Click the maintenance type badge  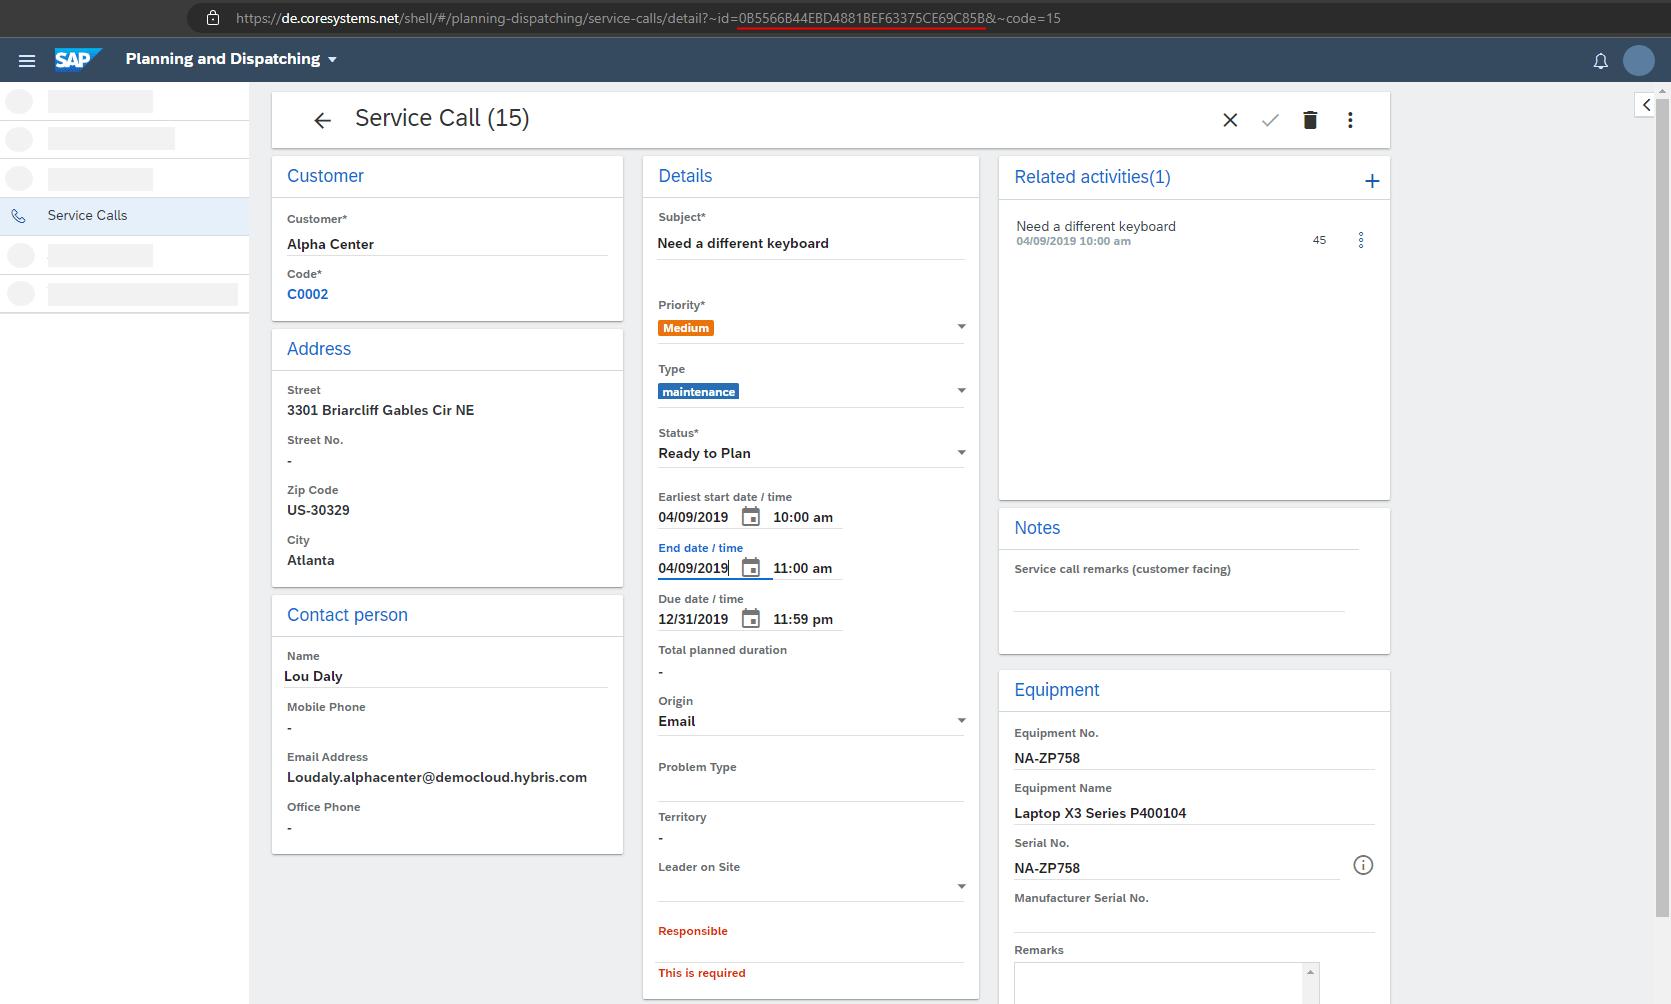click(698, 392)
